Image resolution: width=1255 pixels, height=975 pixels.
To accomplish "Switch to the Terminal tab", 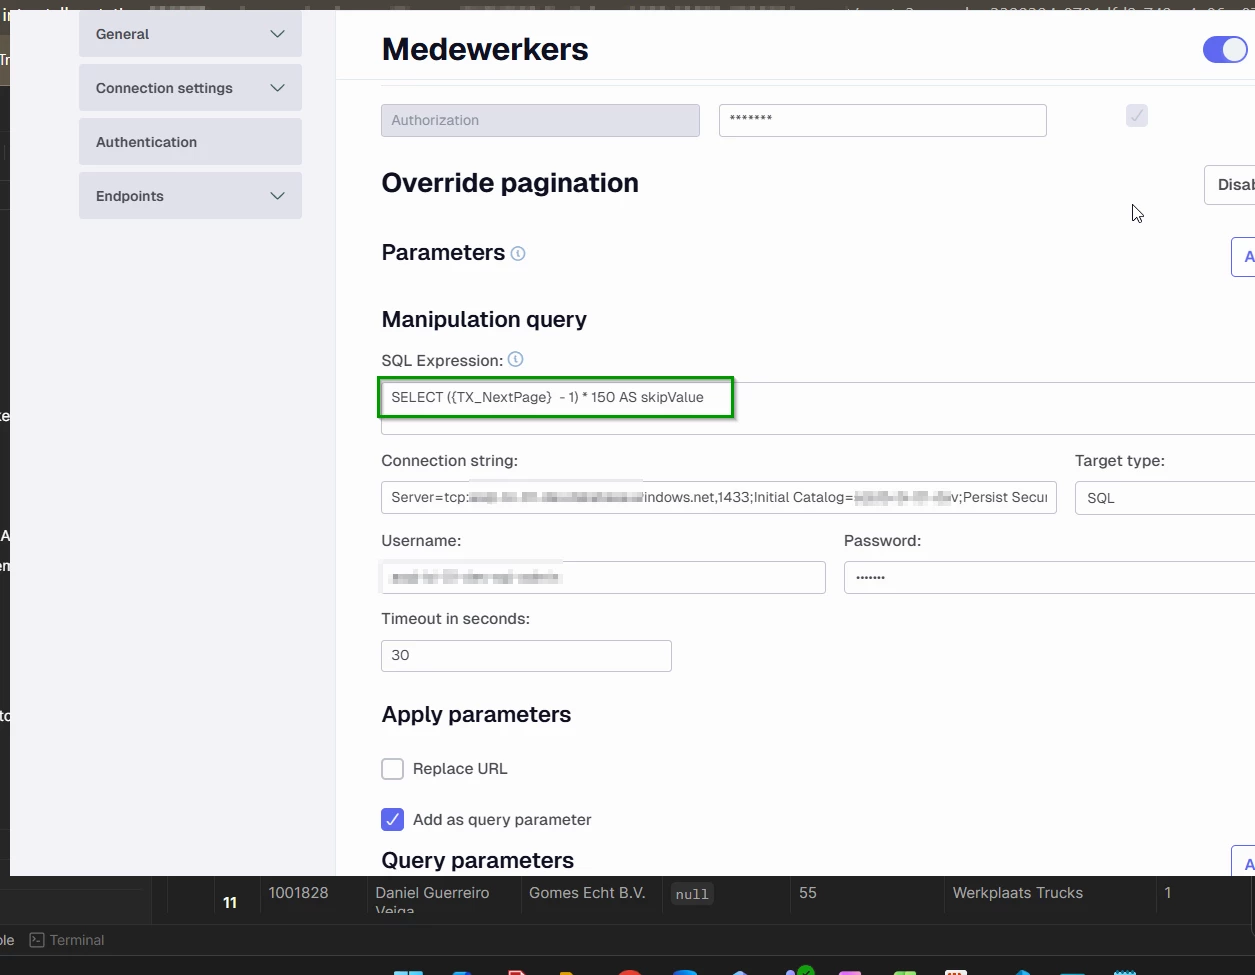I will tap(67, 940).
